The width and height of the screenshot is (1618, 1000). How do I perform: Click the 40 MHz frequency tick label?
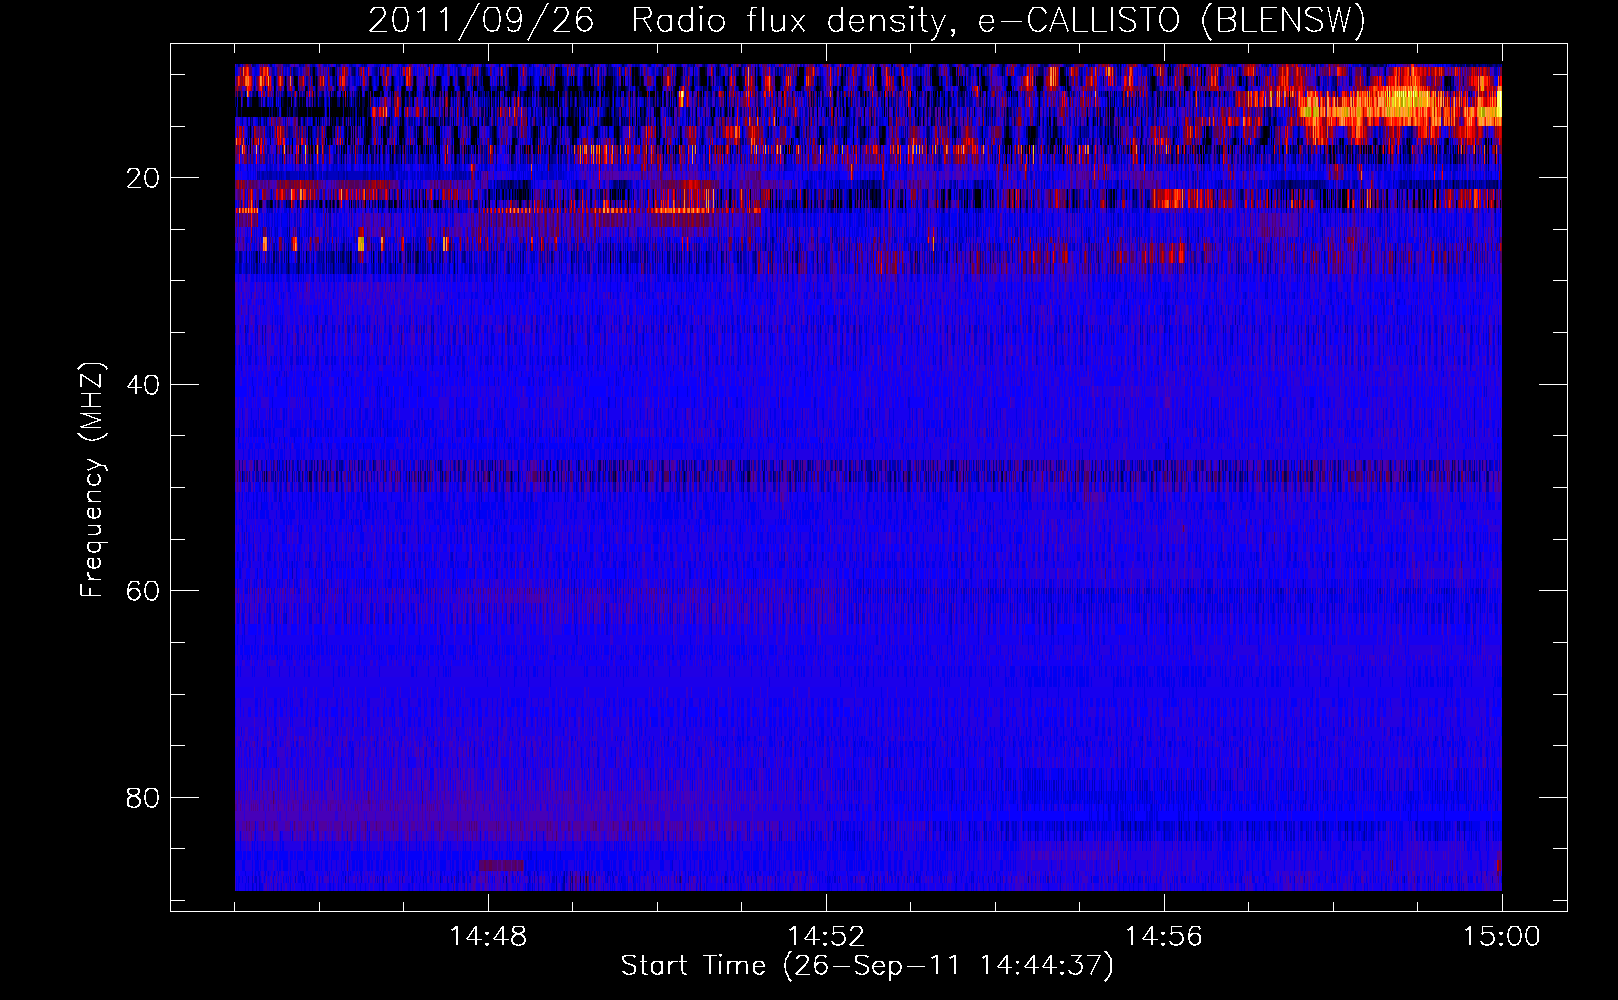(x=142, y=385)
